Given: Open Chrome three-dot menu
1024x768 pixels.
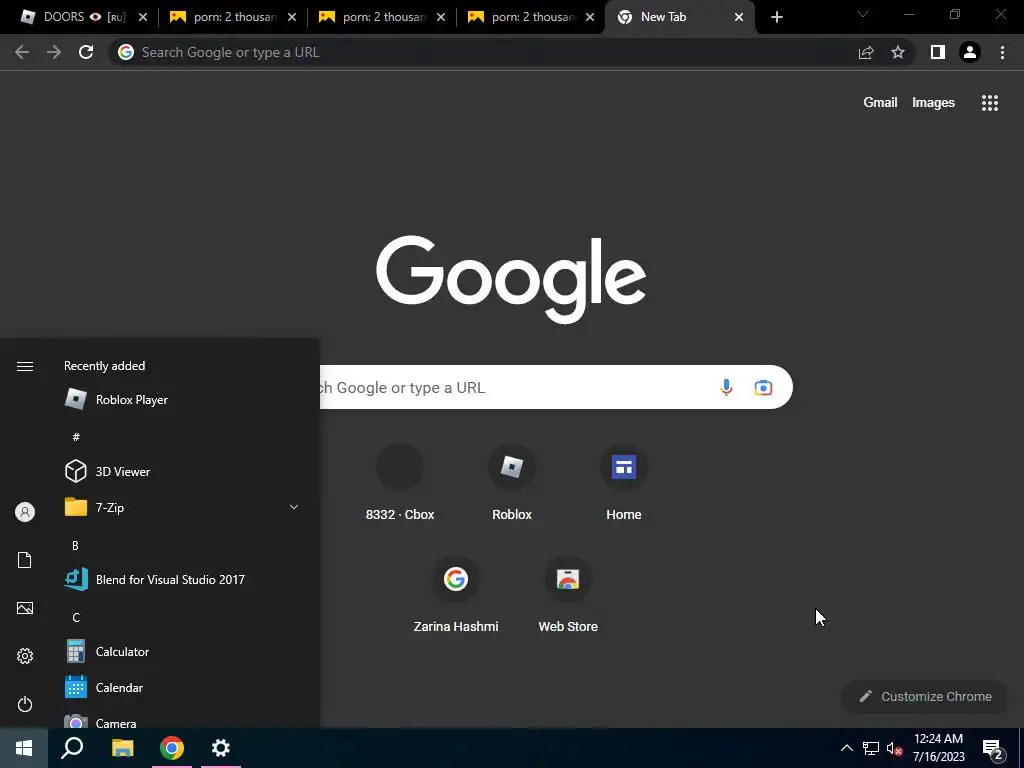Looking at the screenshot, I should [x=1002, y=52].
